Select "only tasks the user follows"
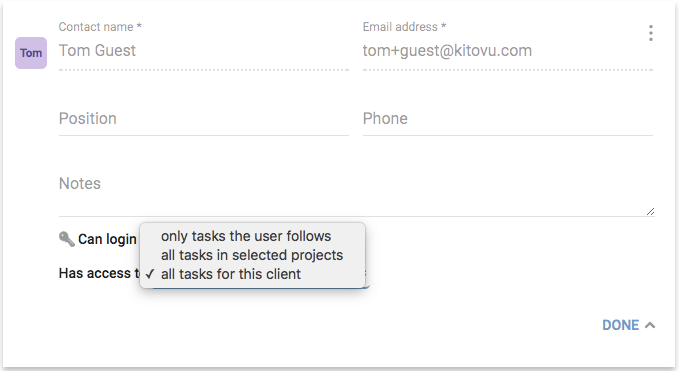 tap(246, 236)
